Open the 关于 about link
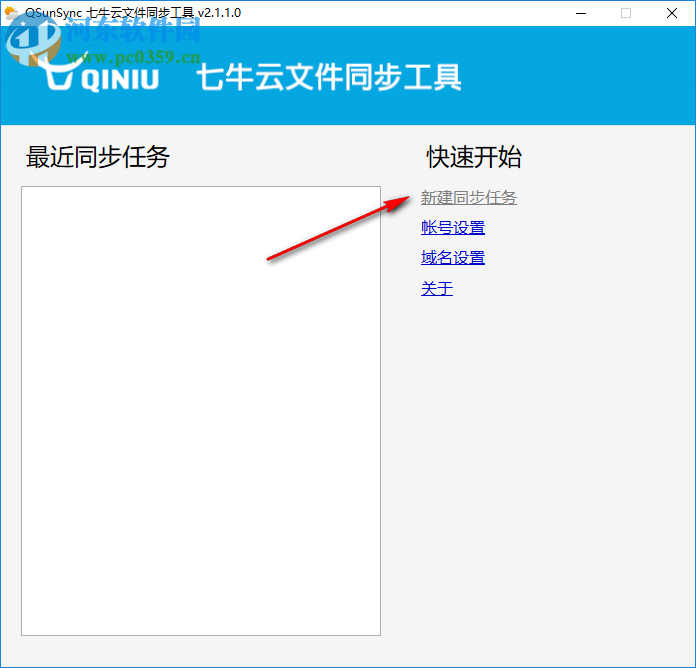The height and width of the screenshot is (668, 696). pyautogui.click(x=437, y=289)
